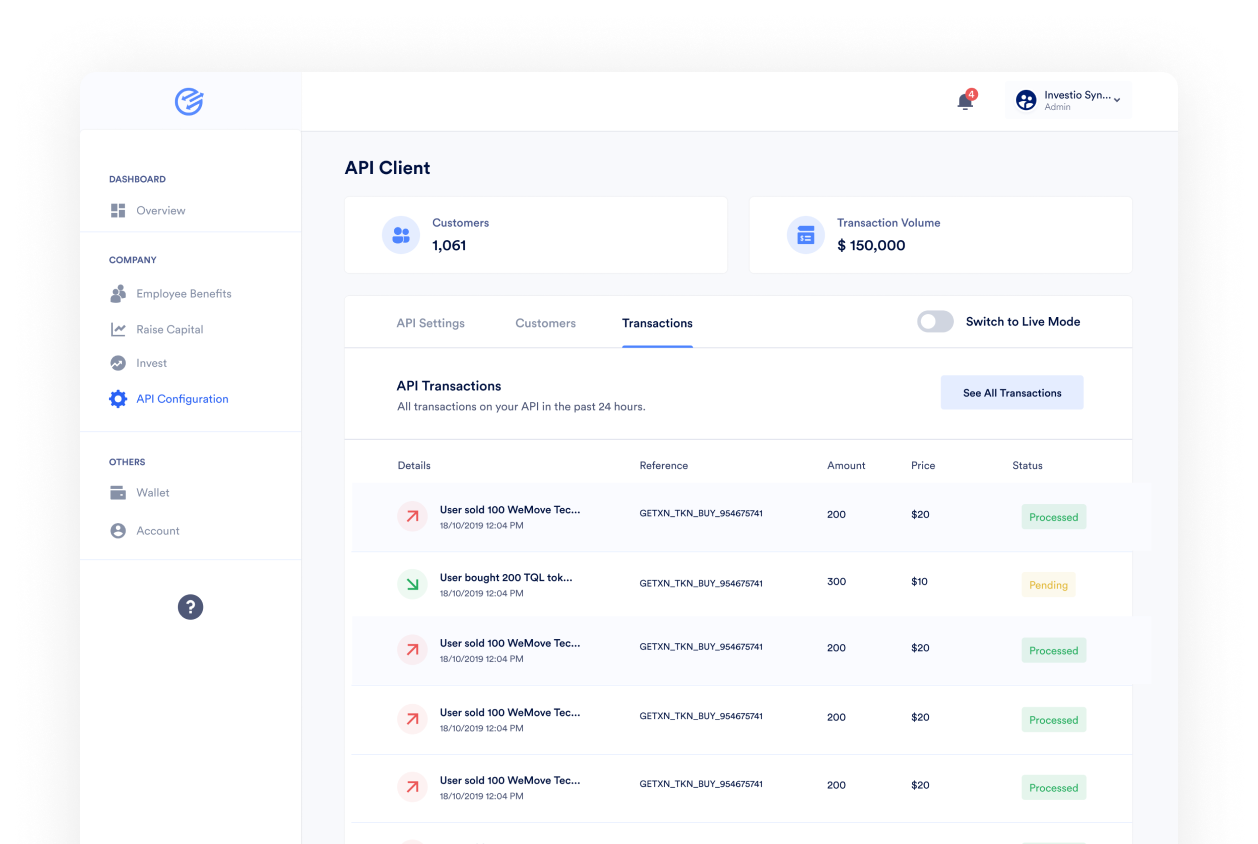Click the Employee Benefits people icon

click(x=118, y=294)
